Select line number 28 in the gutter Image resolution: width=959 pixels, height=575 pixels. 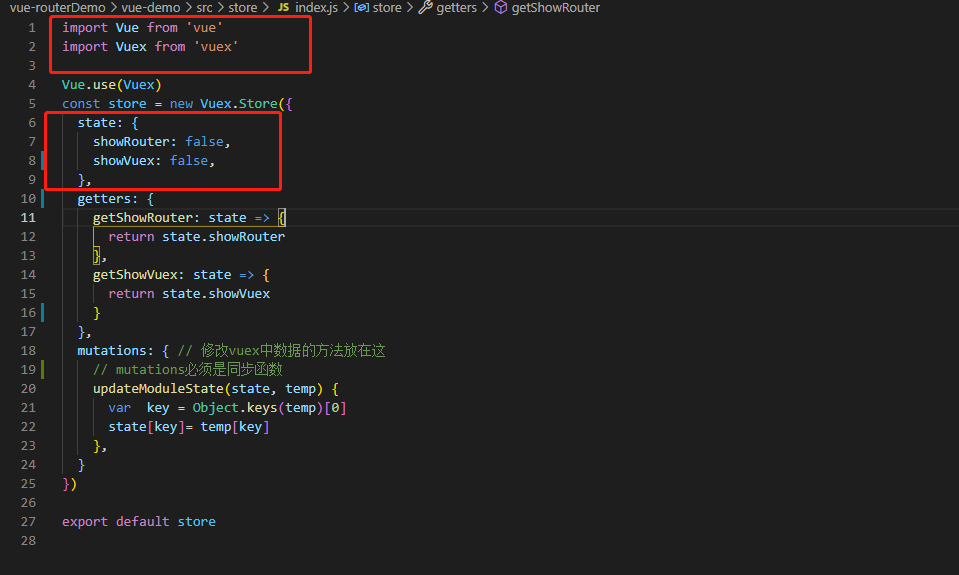click(x=28, y=541)
